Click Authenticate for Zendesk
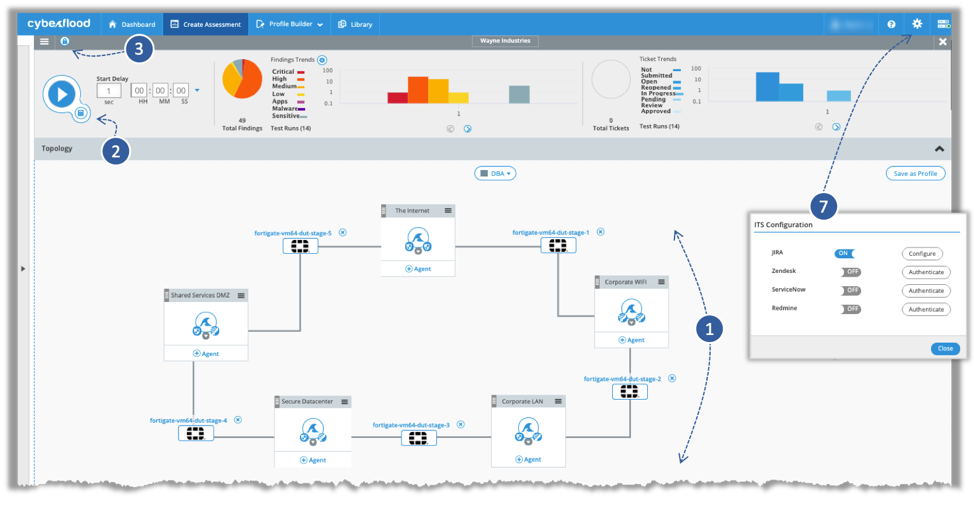 926,272
